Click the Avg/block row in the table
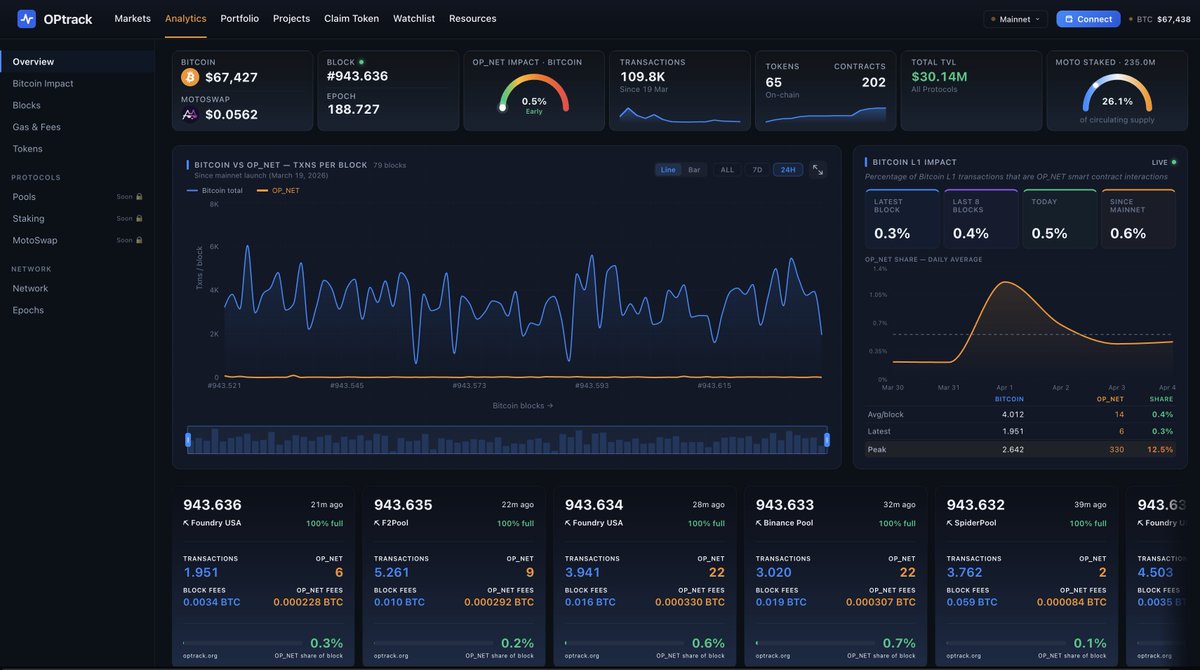The height and width of the screenshot is (670, 1200). 1020,414
